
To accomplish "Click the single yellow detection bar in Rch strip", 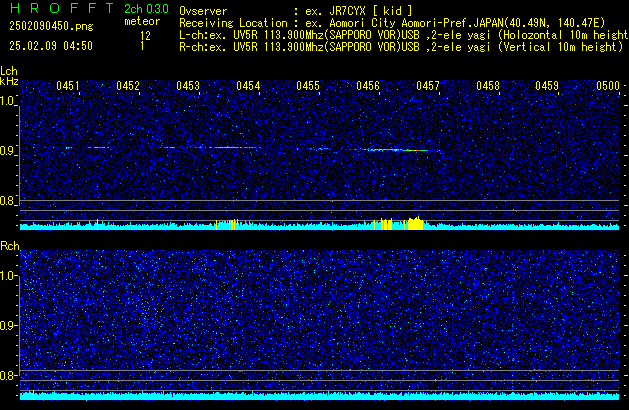I will coord(33,395).
